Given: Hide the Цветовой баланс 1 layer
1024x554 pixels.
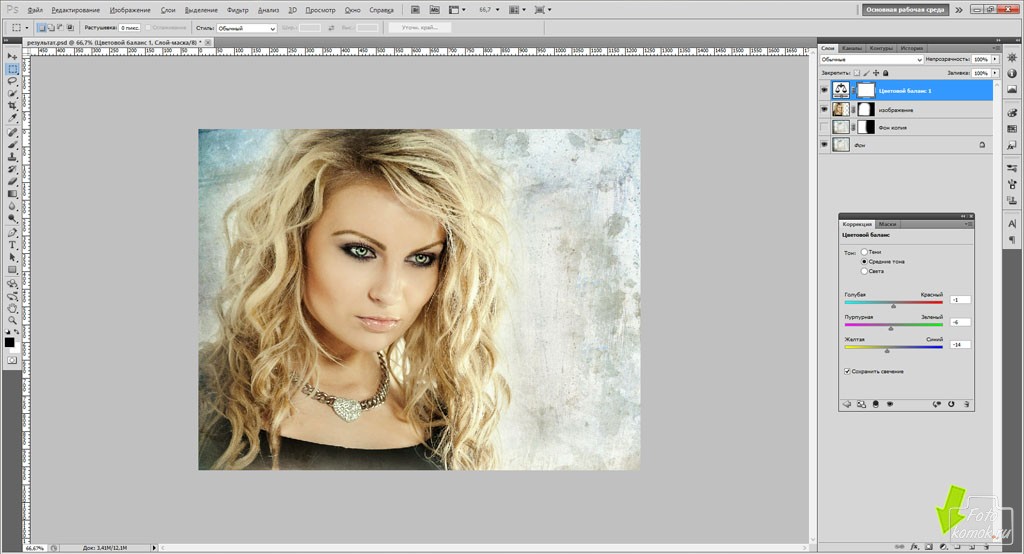Looking at the screenshot, I should [824, 90].
